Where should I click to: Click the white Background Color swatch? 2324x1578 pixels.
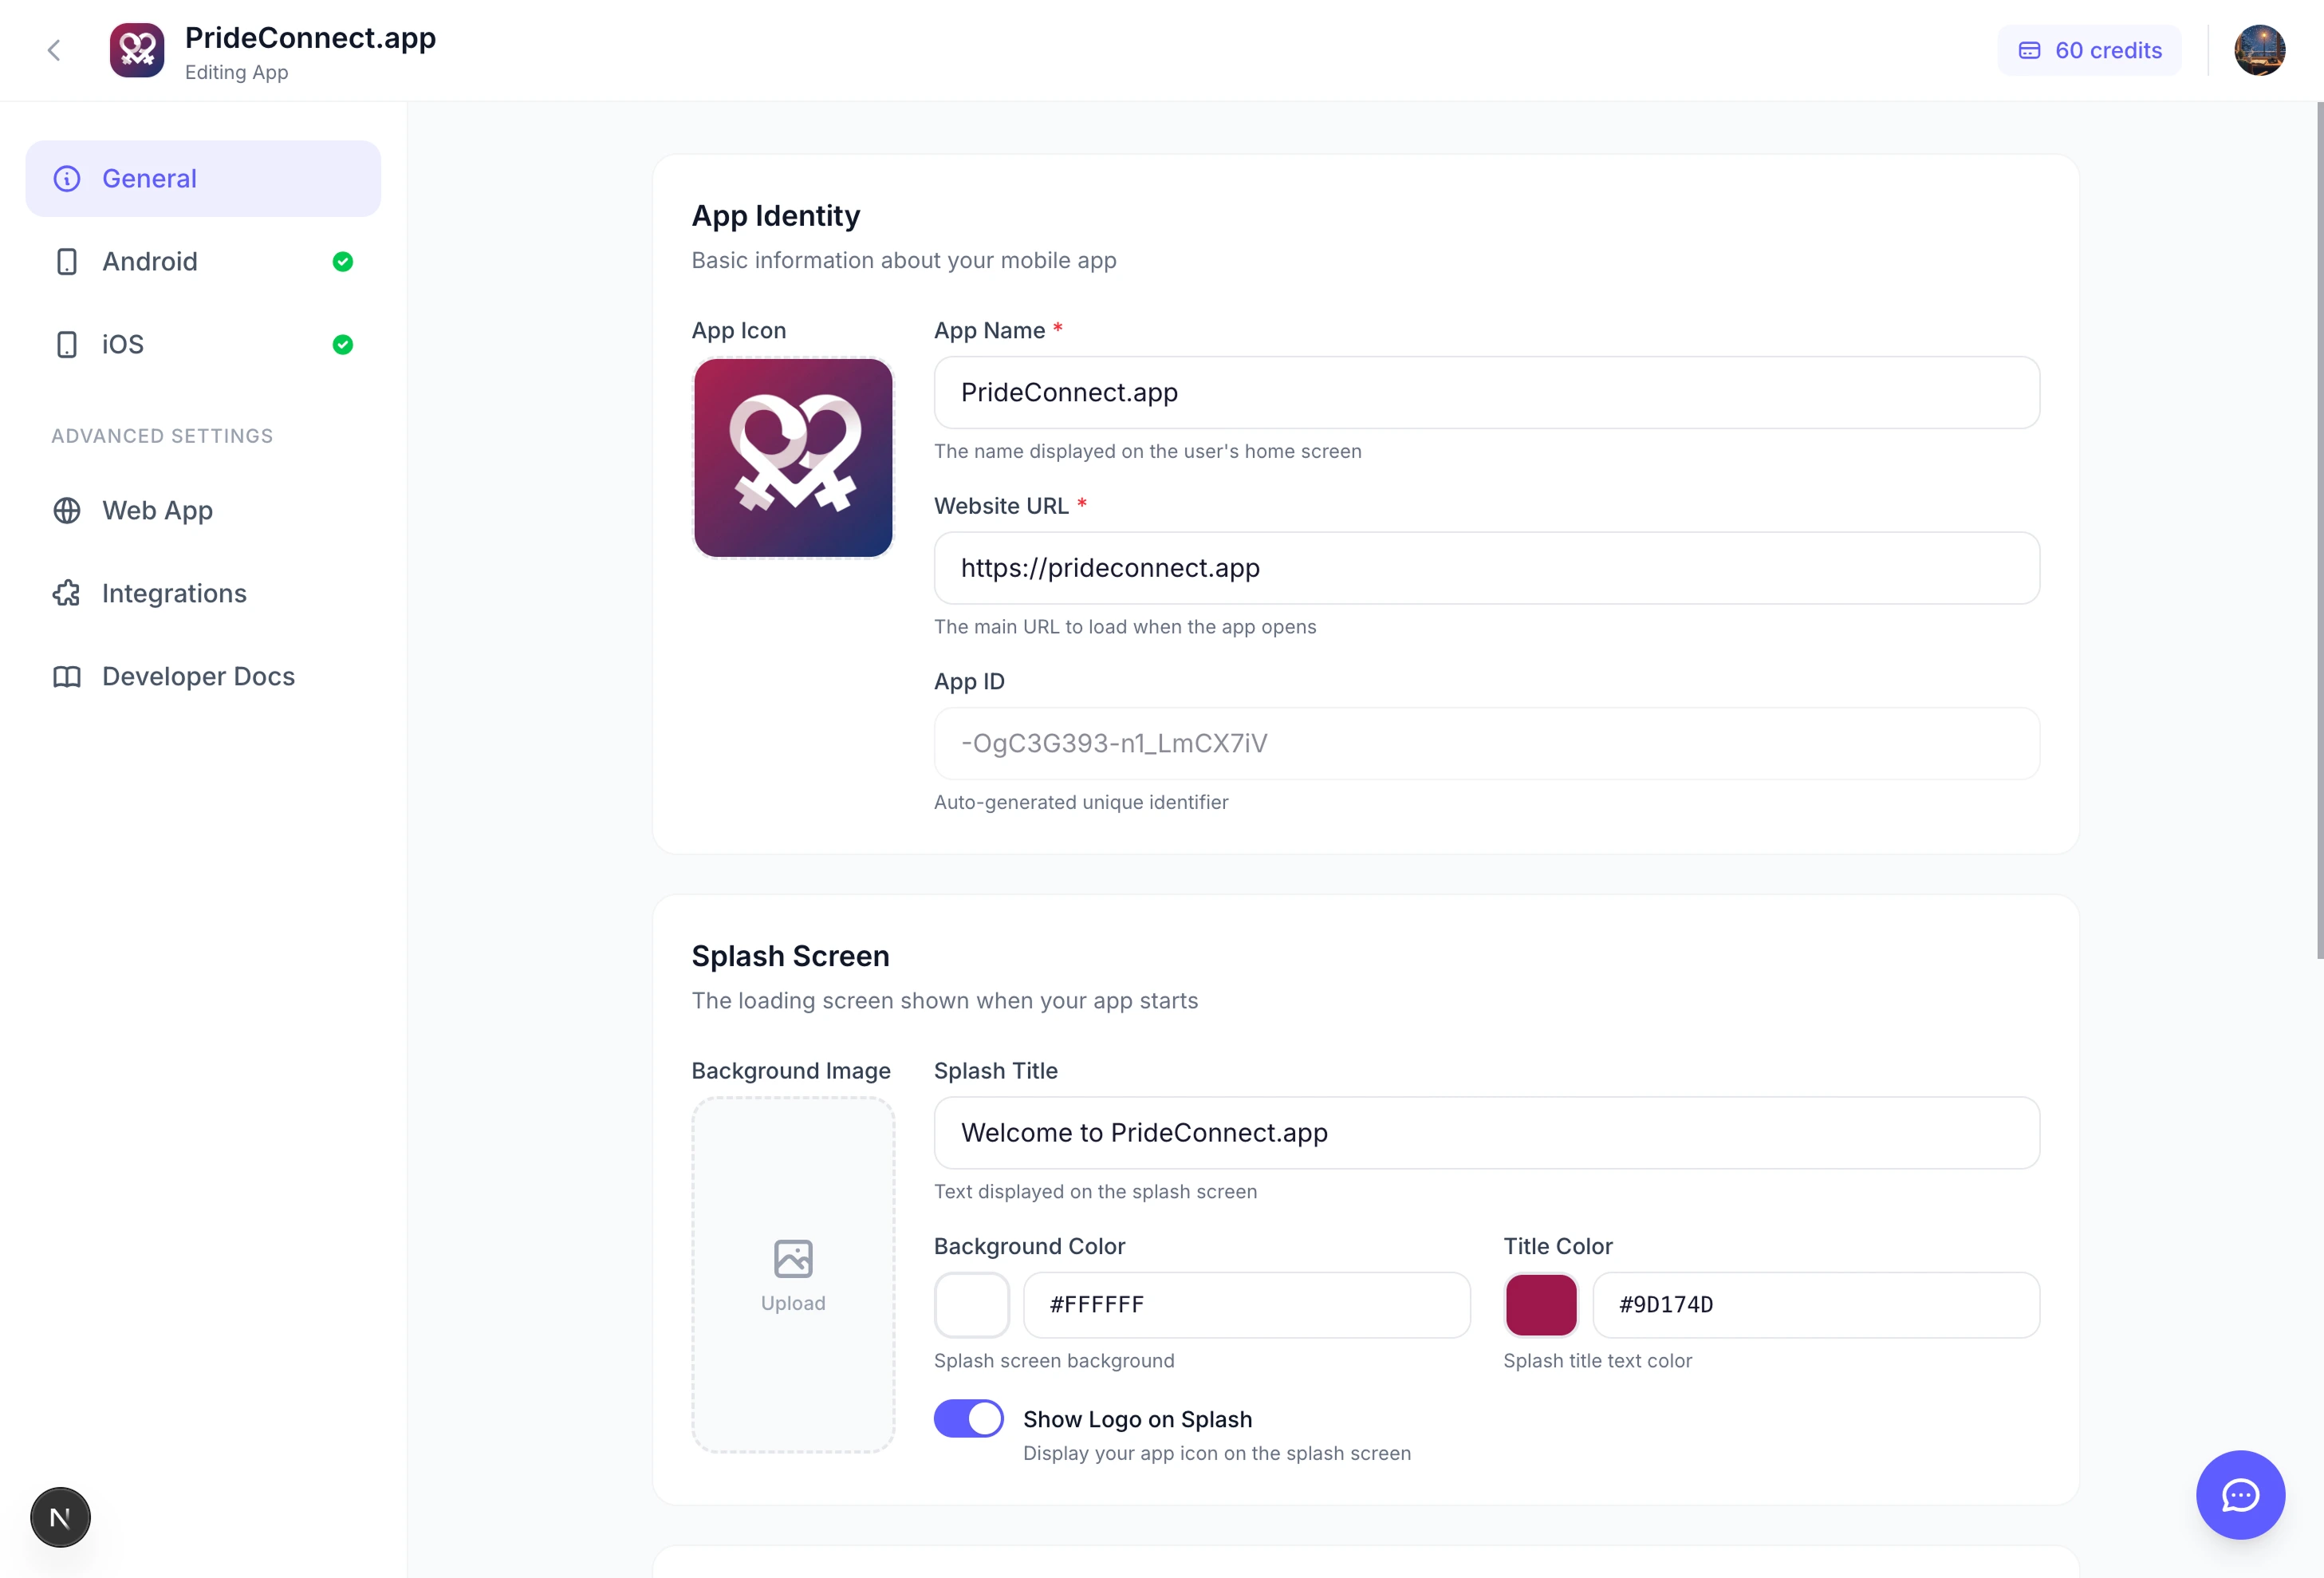[x=971, y=1305]
